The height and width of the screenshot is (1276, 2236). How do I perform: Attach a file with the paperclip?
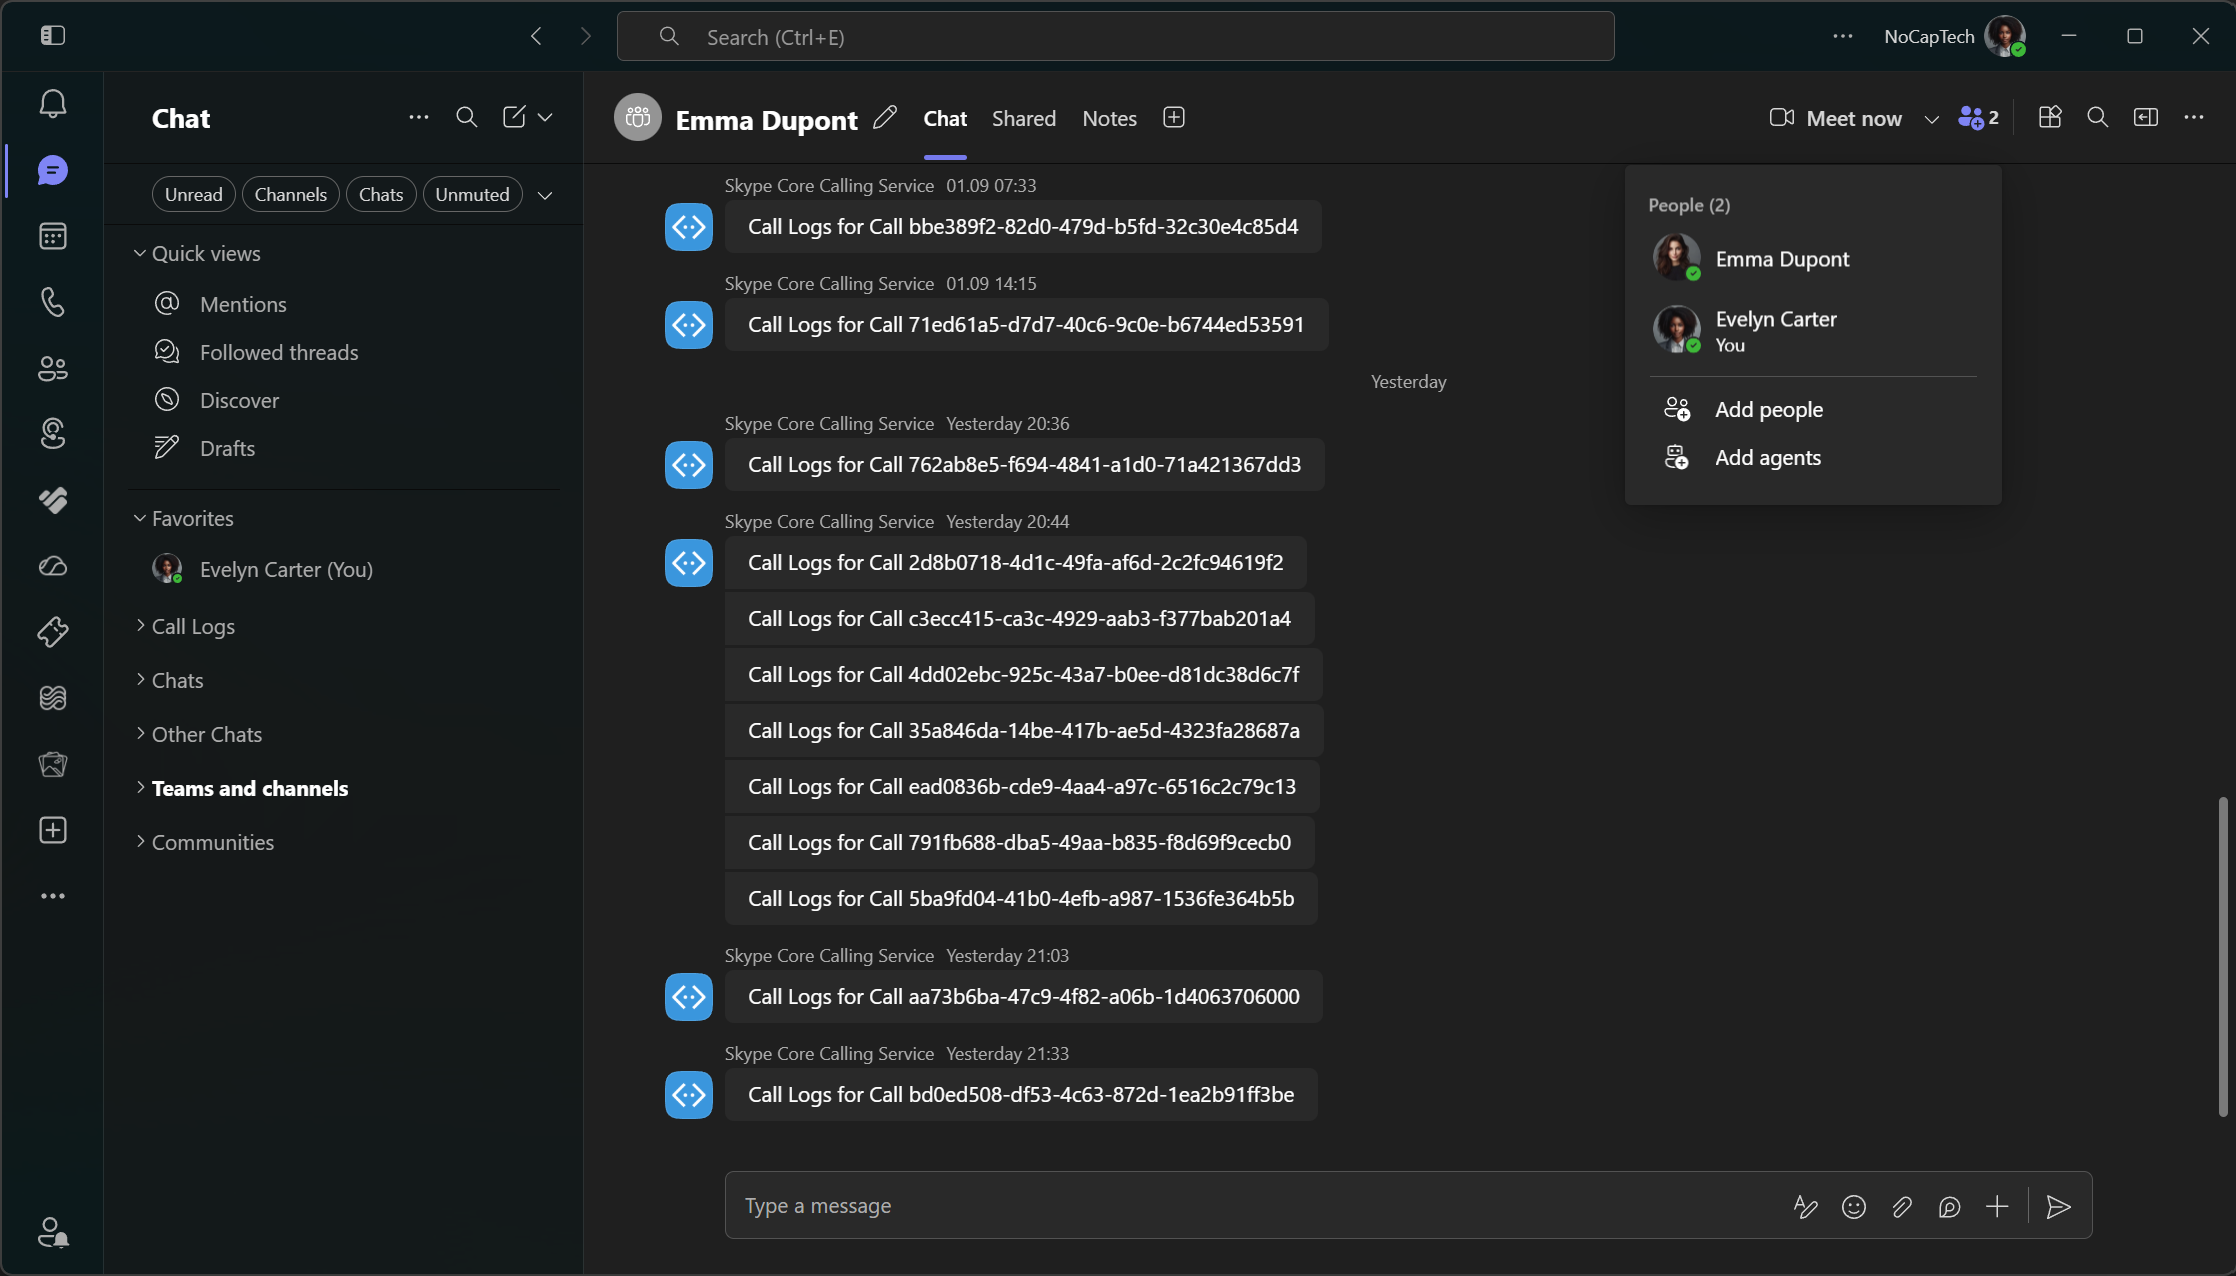pos(1902,1207)
